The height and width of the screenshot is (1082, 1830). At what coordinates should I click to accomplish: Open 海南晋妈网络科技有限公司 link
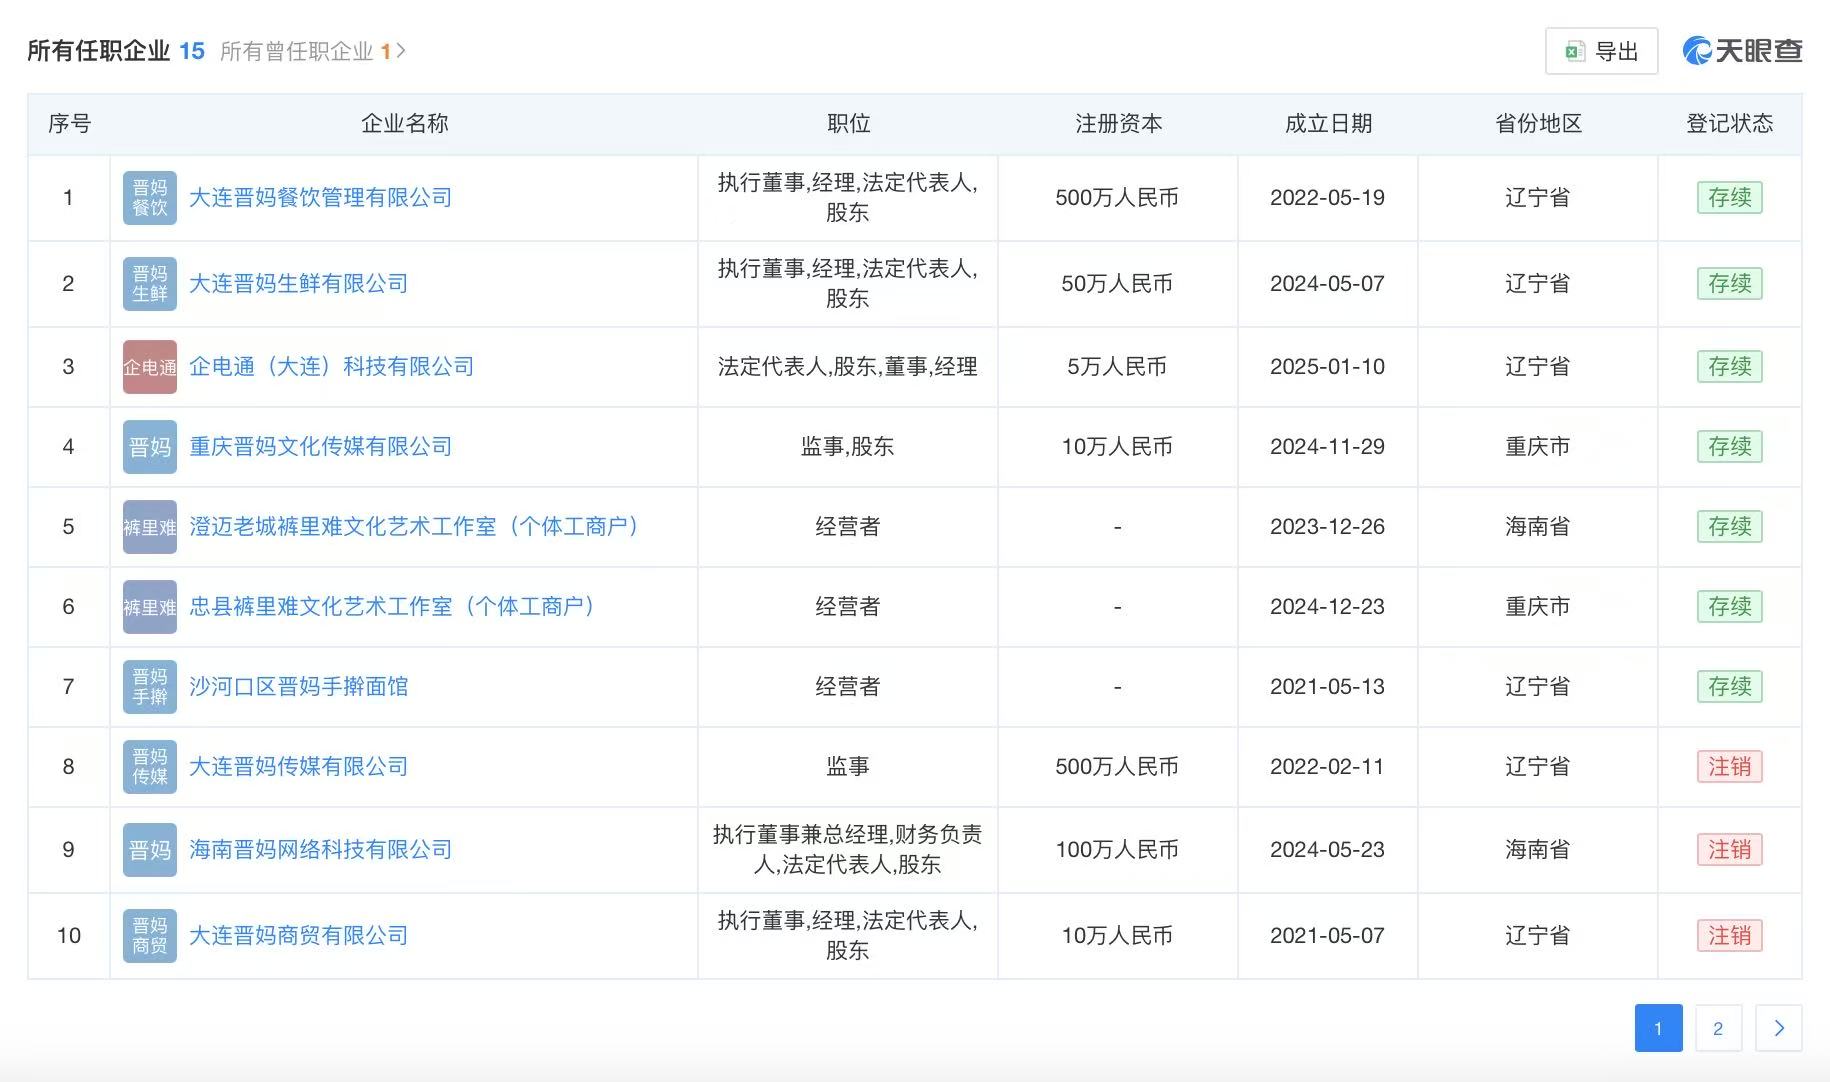tap(320, 850)
